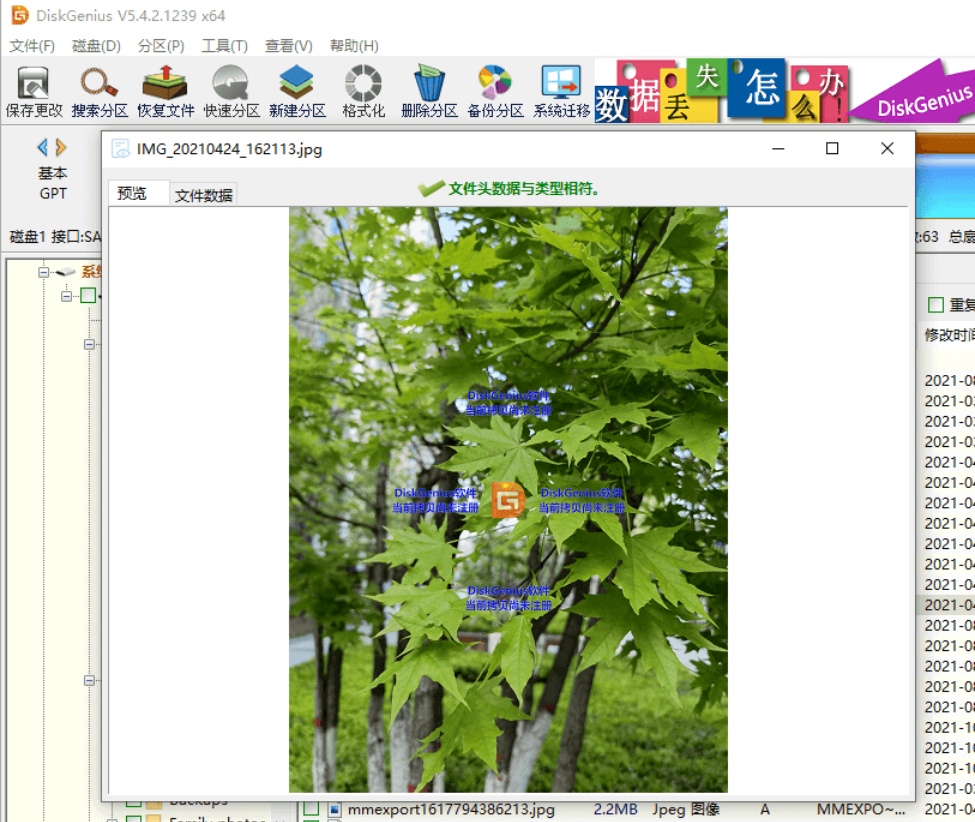Open the Backup Partition (备份分区) tool
975x822 pixels.
point(495,91)
